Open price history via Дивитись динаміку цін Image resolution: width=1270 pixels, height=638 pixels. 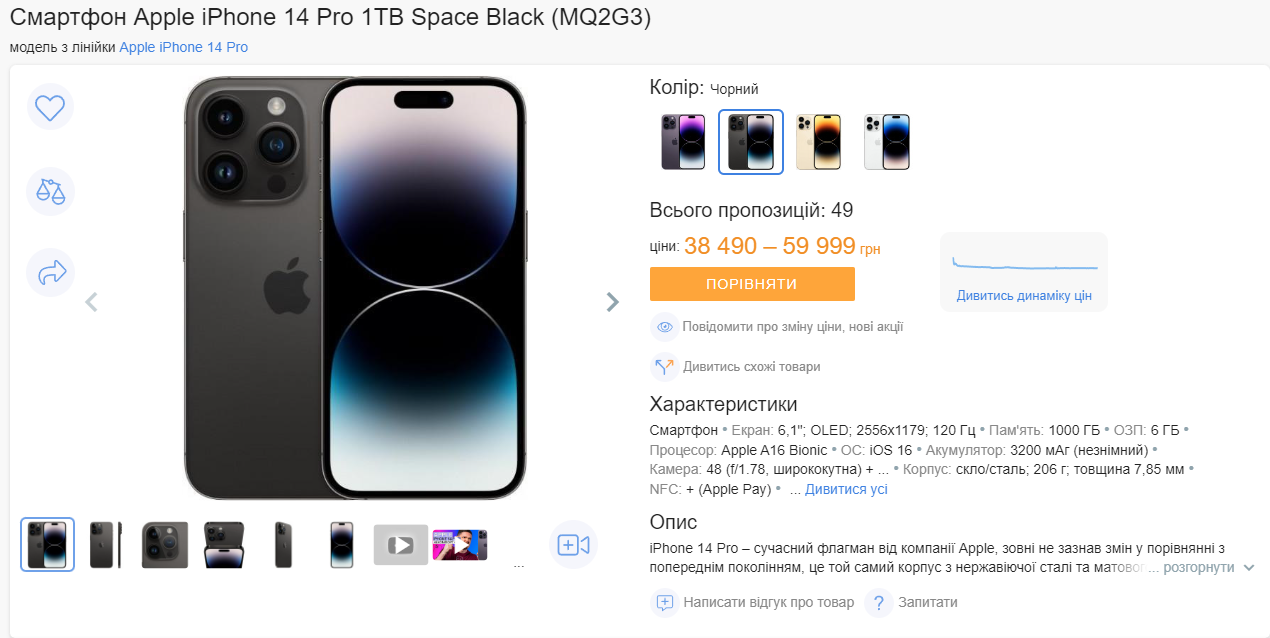1023,296
